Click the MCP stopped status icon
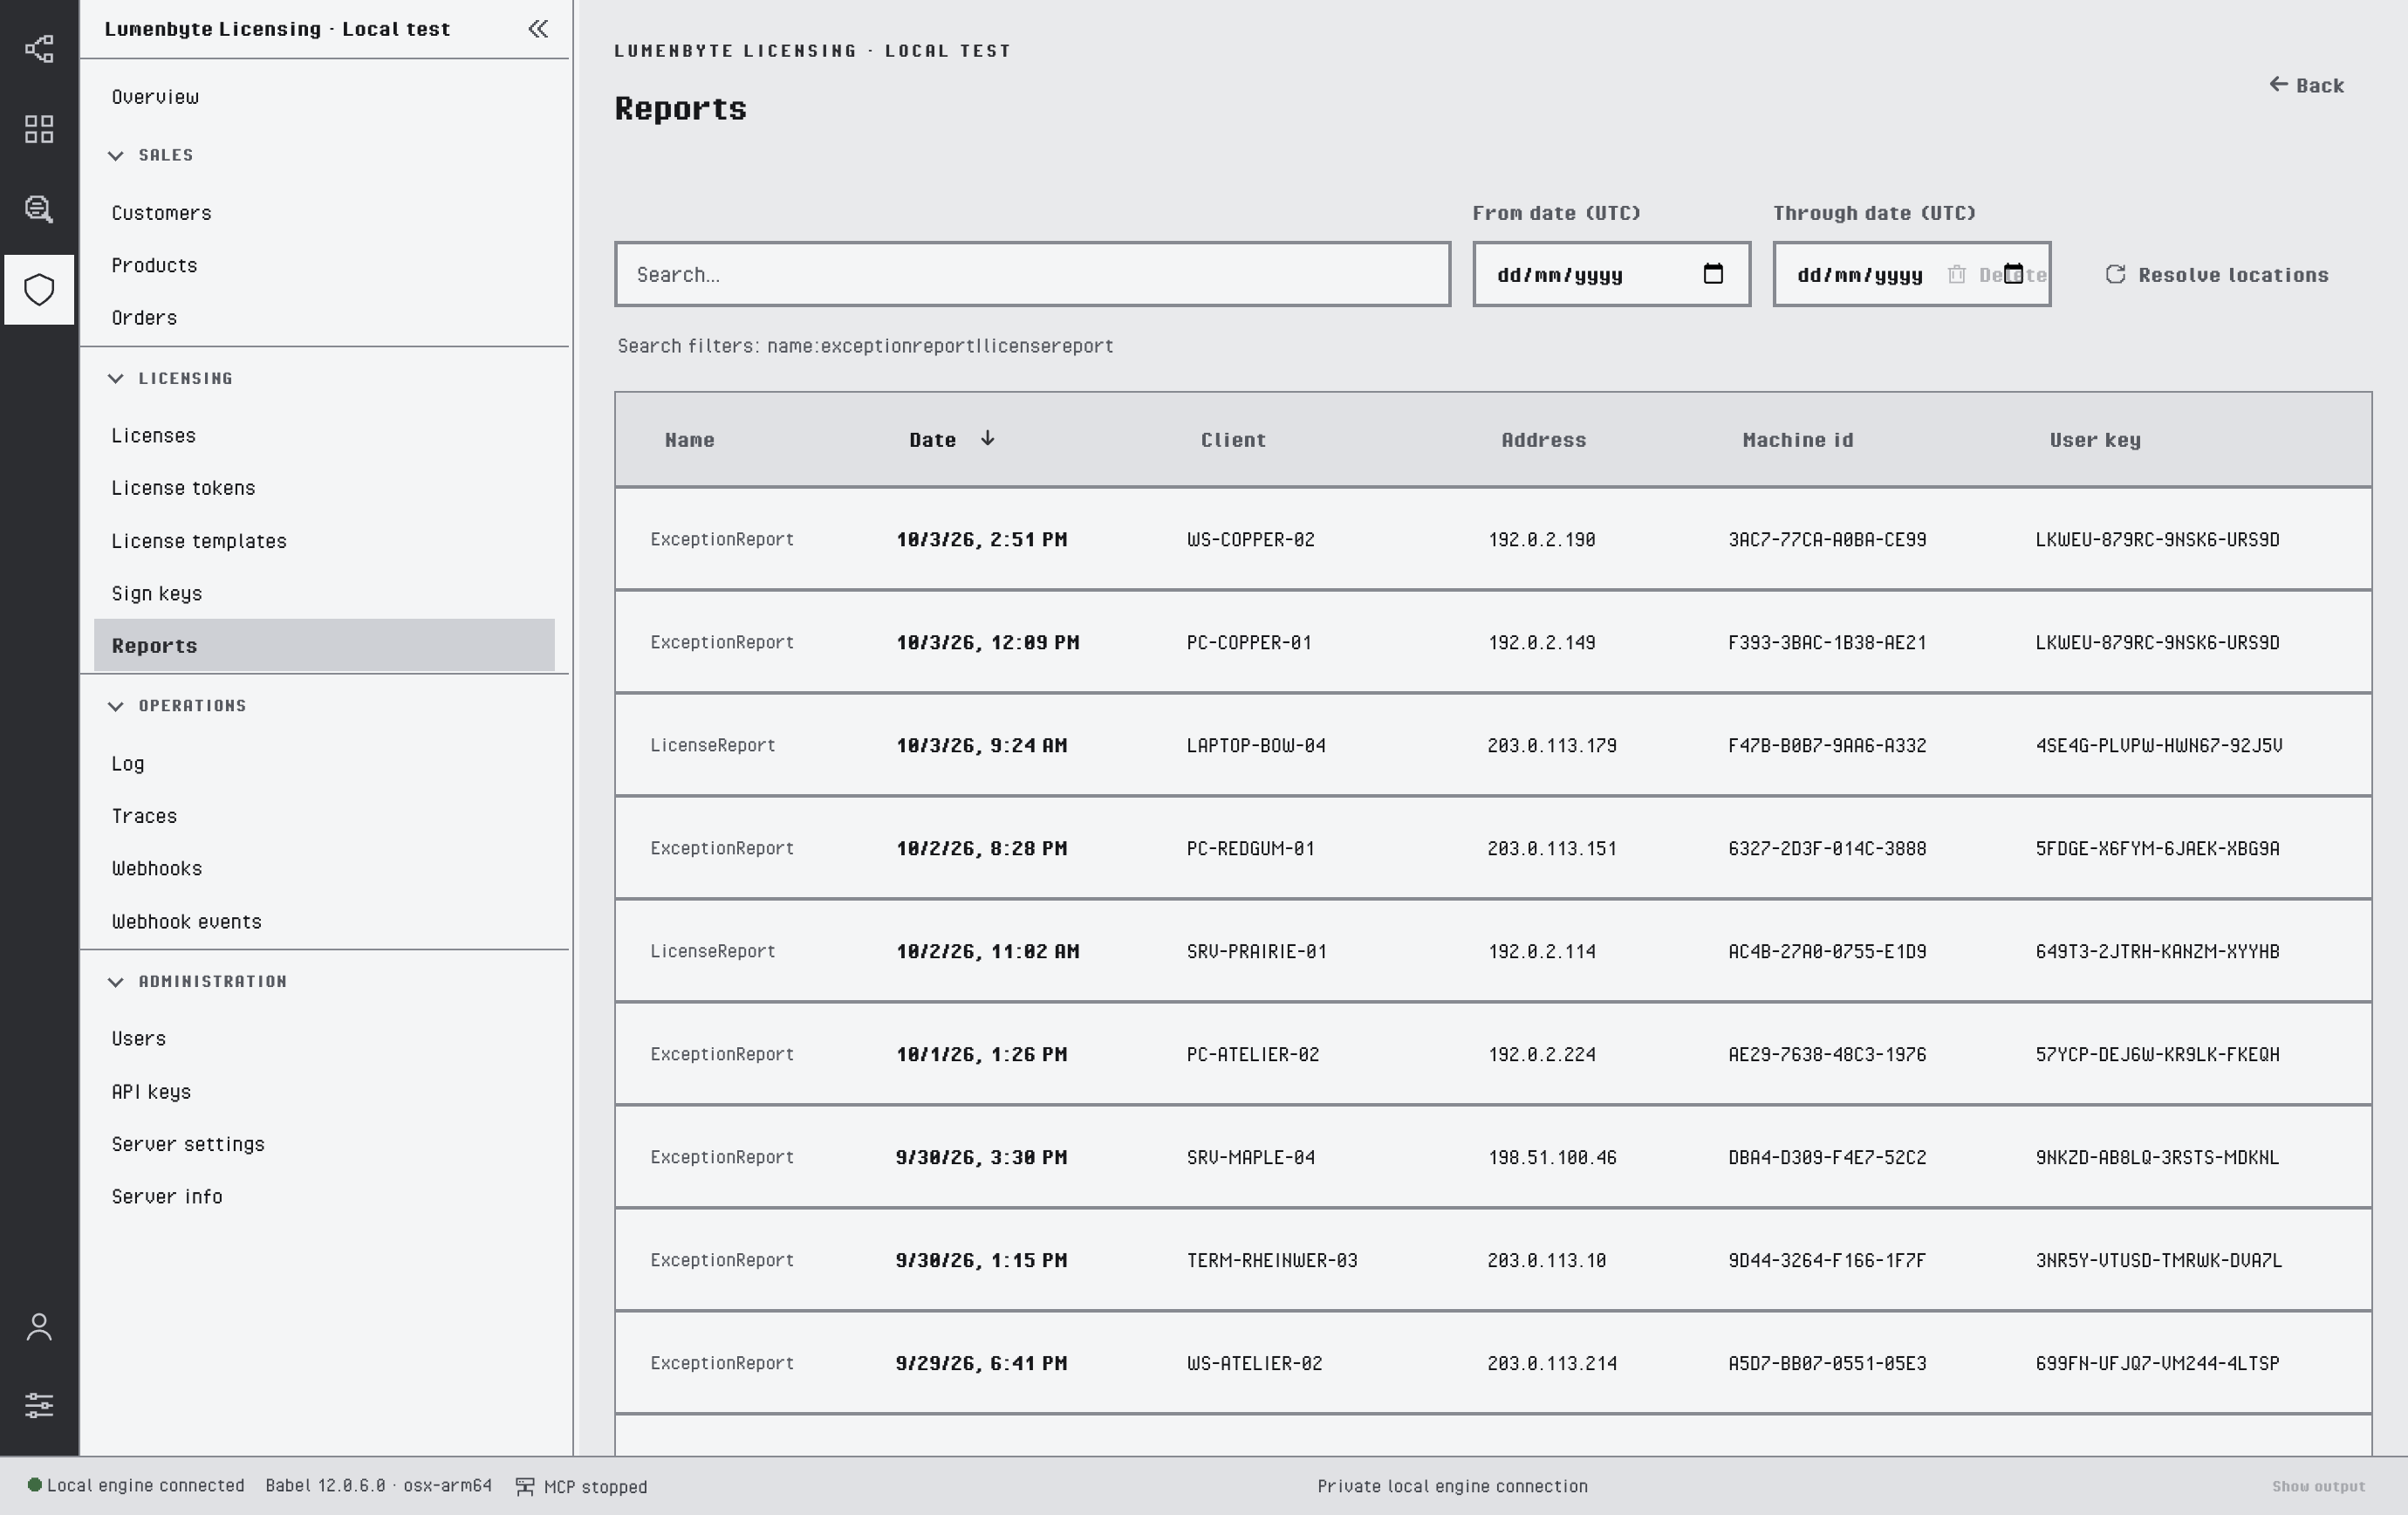 coord(525,1487)
